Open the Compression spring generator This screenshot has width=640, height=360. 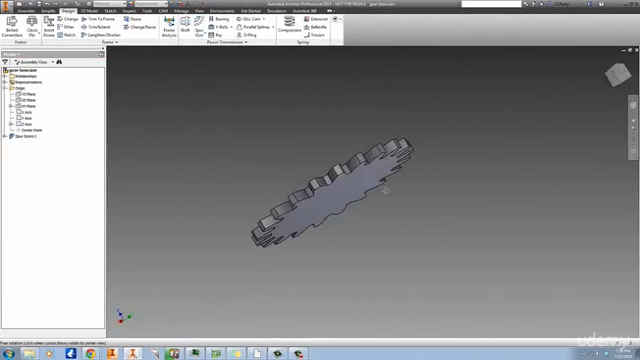(x=289, y=24)
